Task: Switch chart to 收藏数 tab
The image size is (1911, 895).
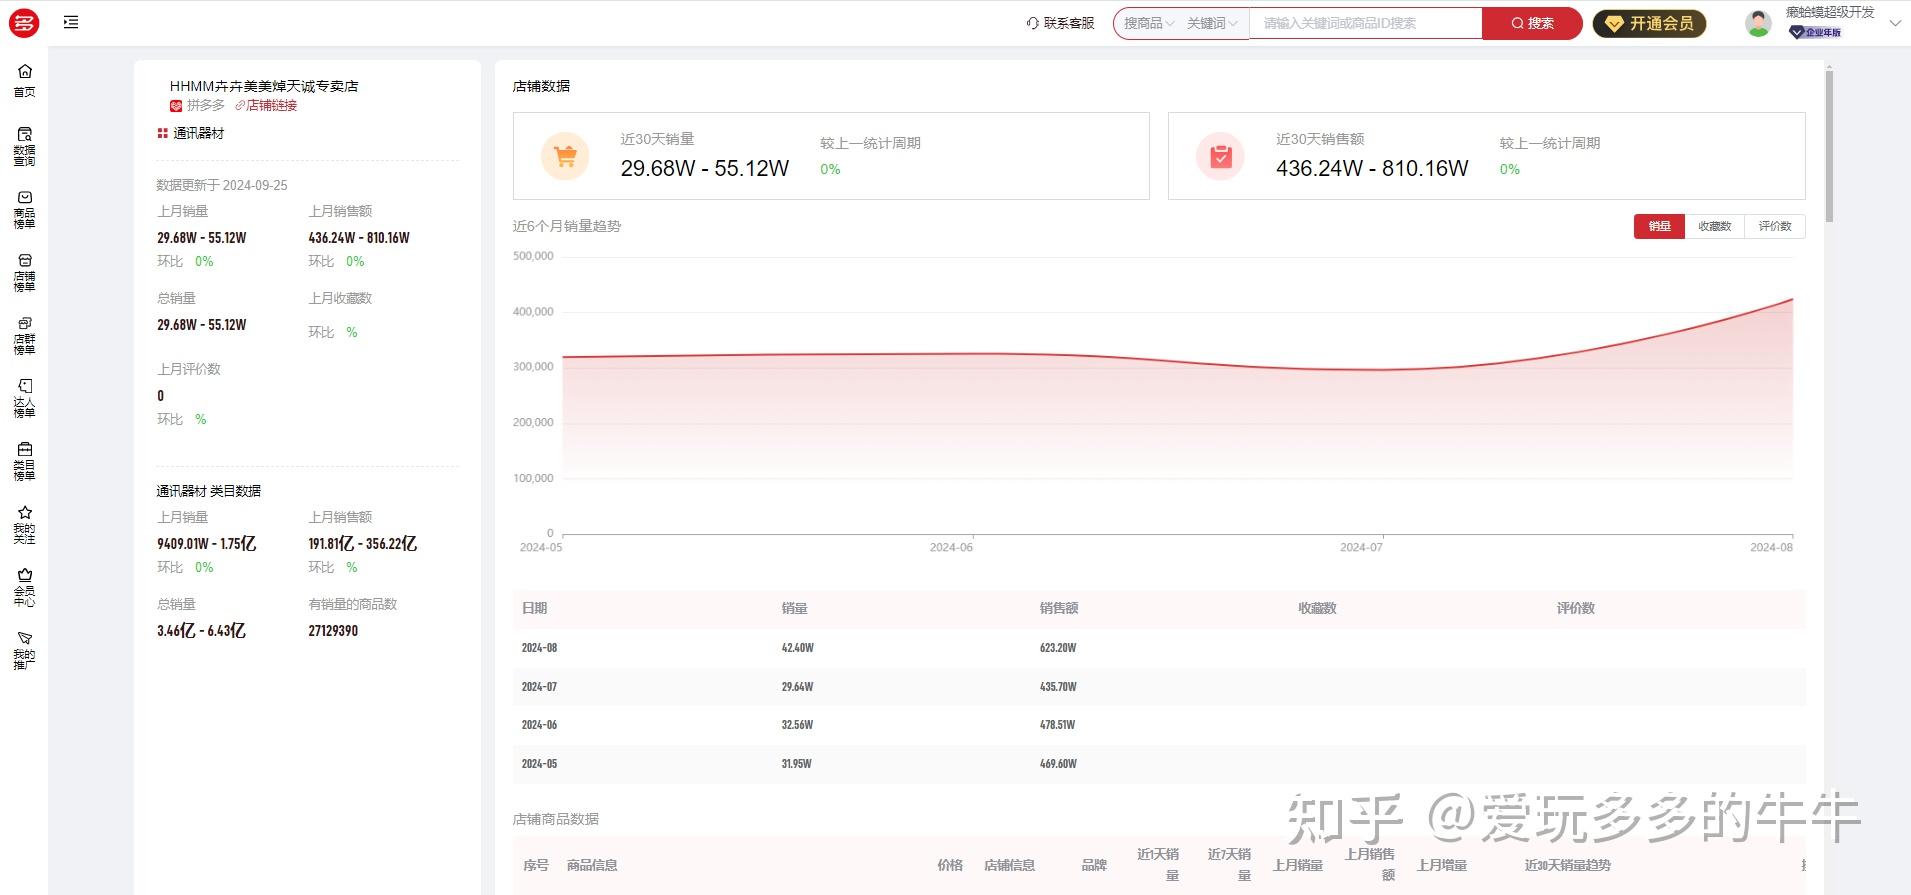Action: 1714,226
